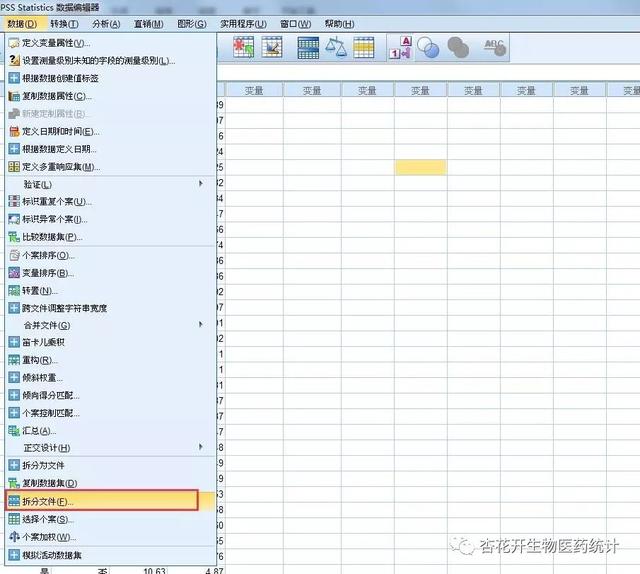Click the Select Cases toolbar icon
This screenshot has width=640, height=574.
tap(364, 47)
